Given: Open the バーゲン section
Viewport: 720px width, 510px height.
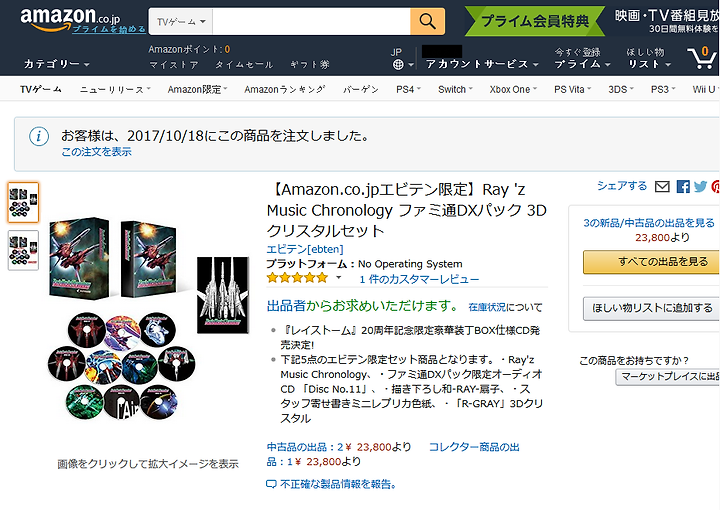Looking at the screenshot, I should [x=360, y=90].
